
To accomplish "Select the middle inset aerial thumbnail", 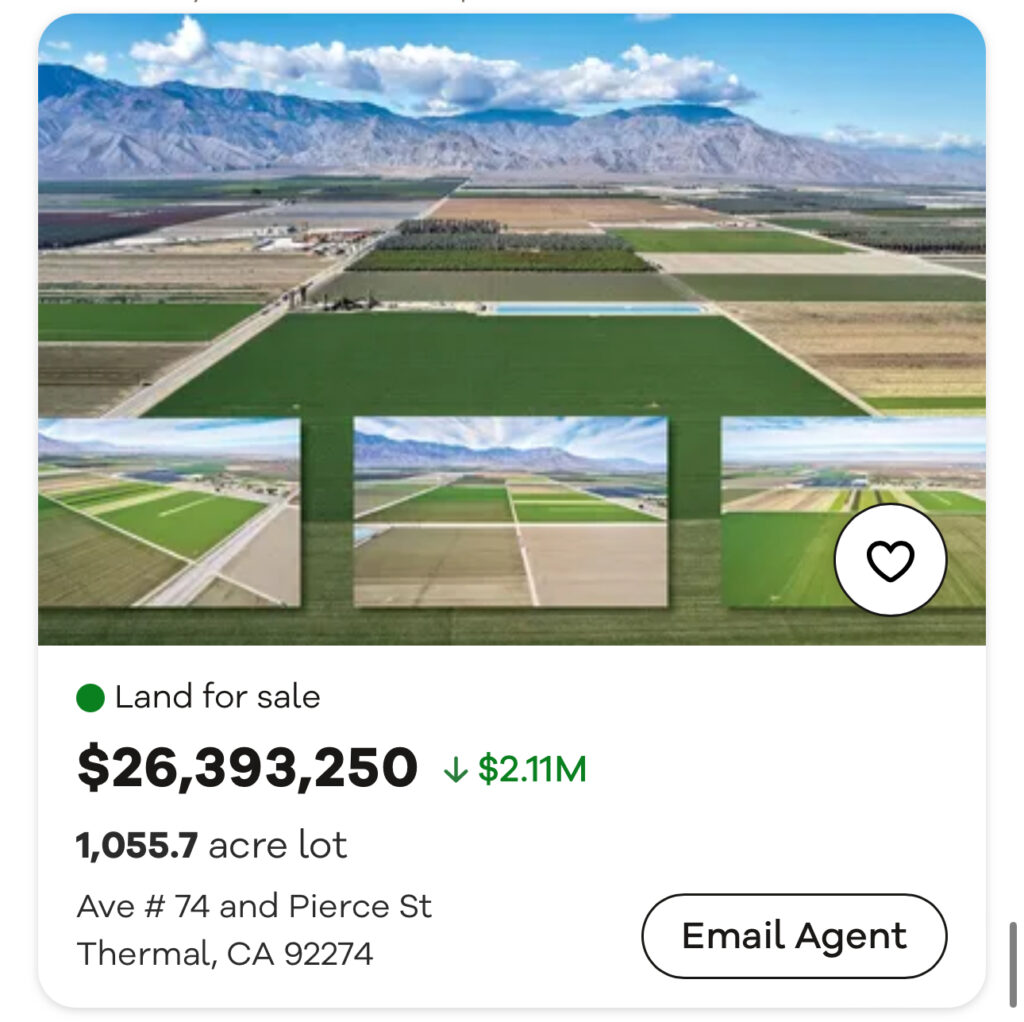I will pos(511,512).
